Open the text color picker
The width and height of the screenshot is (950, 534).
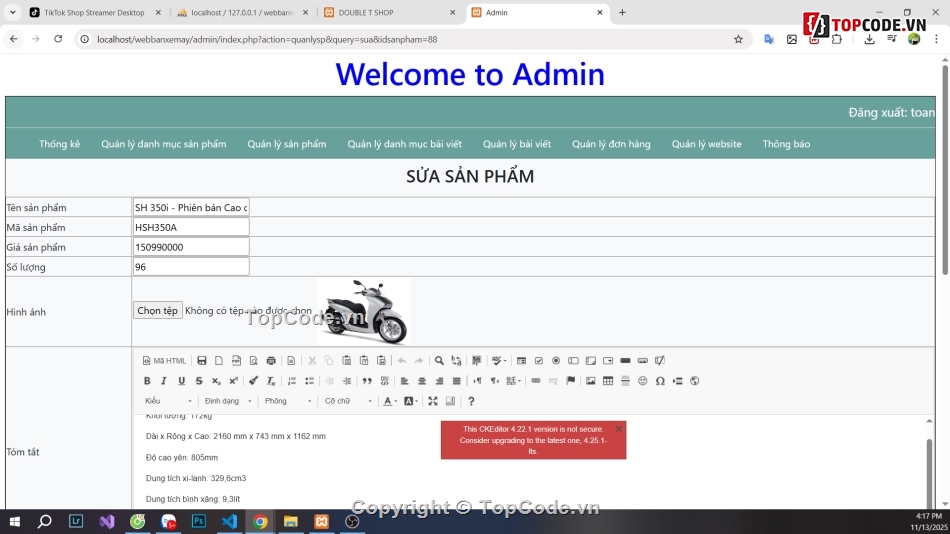[x=390, y=401]
